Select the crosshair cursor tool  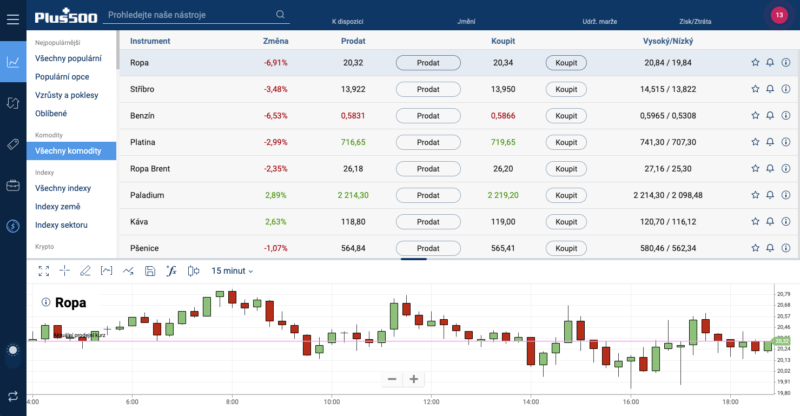click(x=64, y=270)
